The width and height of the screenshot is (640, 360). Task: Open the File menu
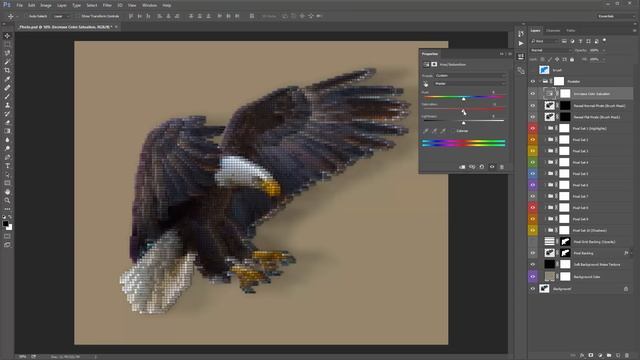coord(20,5)
